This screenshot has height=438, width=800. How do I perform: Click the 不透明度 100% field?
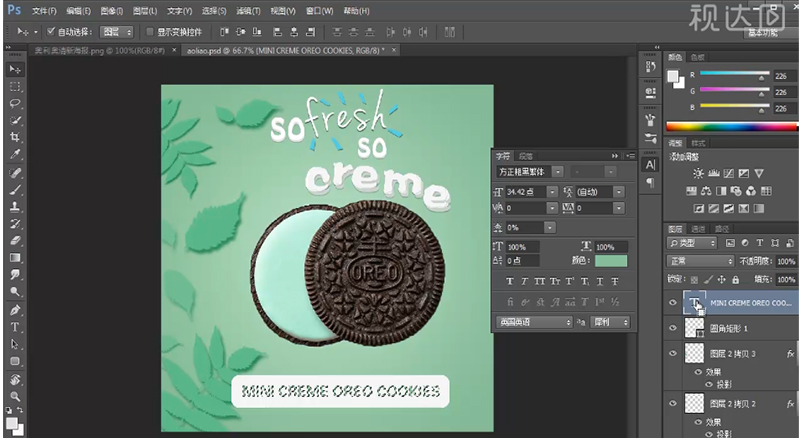(786, 261)
